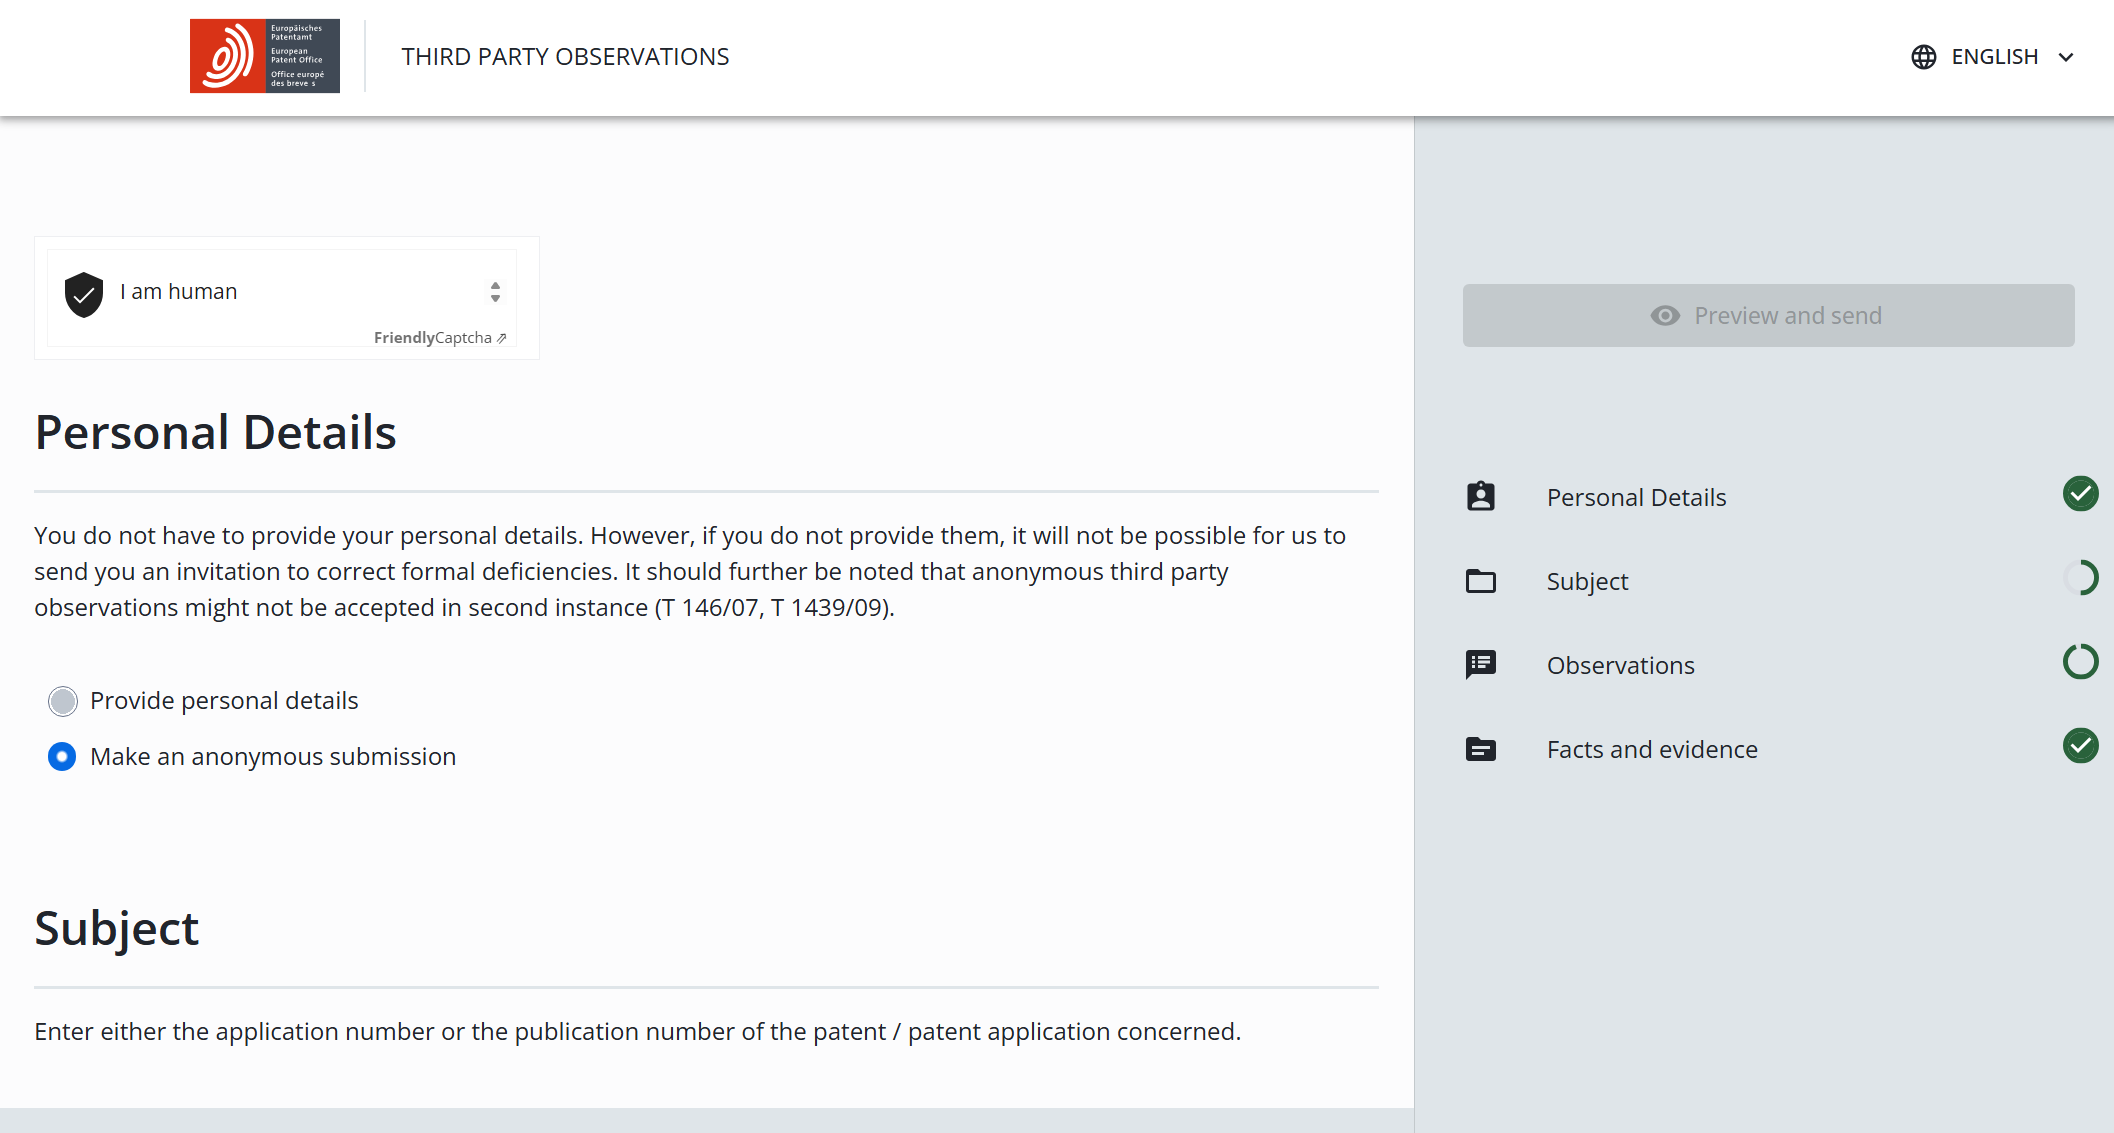The width and height of the screenshot is (2114, 1133).
Task: Click the eye icon on Preview button
Action: click(x=1665, y=316)
